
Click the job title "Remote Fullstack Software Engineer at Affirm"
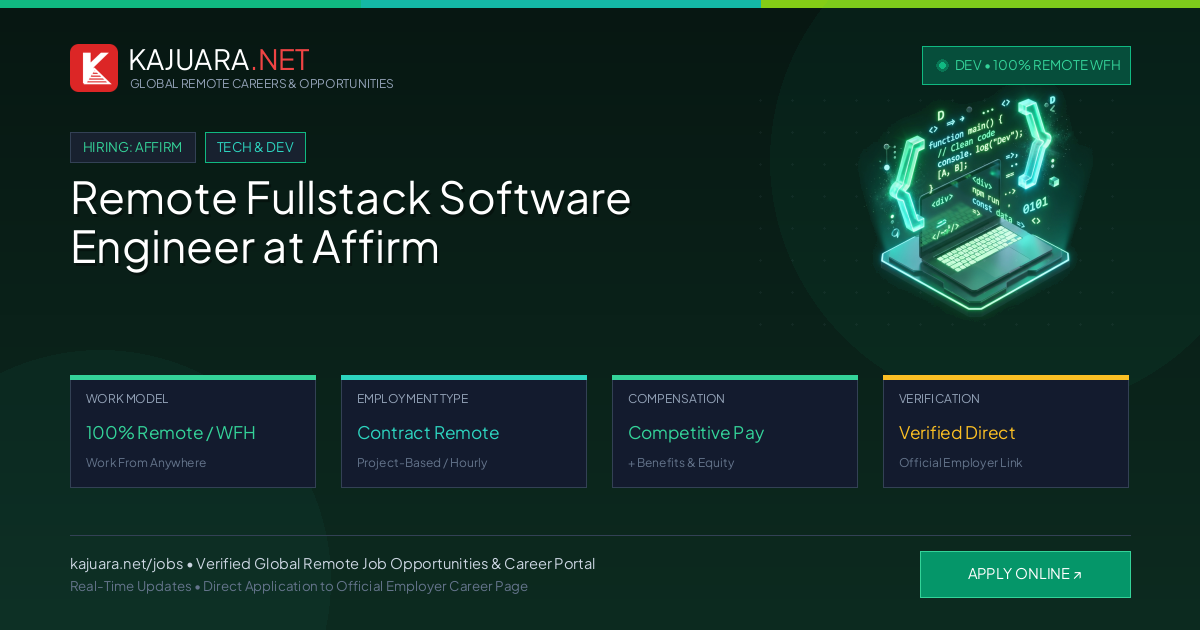351,222
